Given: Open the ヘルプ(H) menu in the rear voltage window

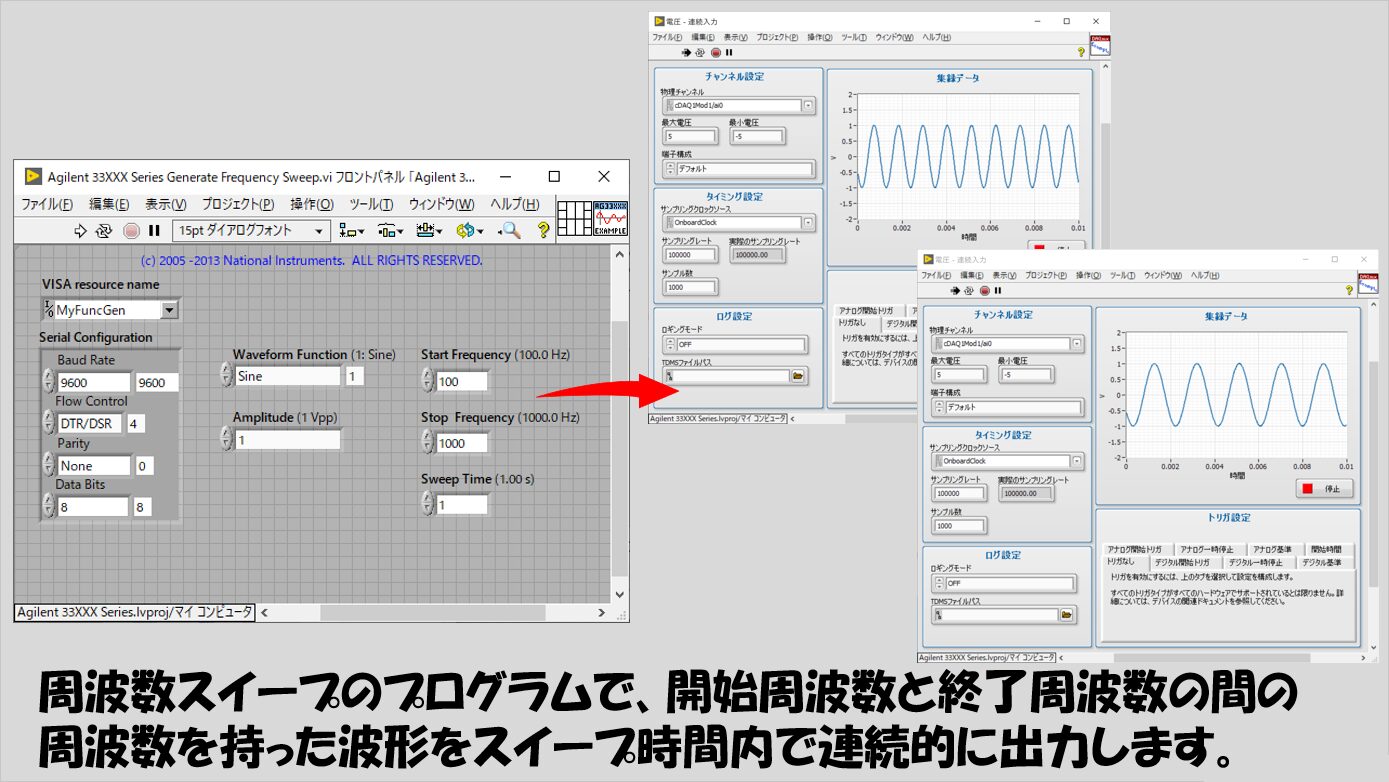Looking at the screenshot, I should pos(937,37).
